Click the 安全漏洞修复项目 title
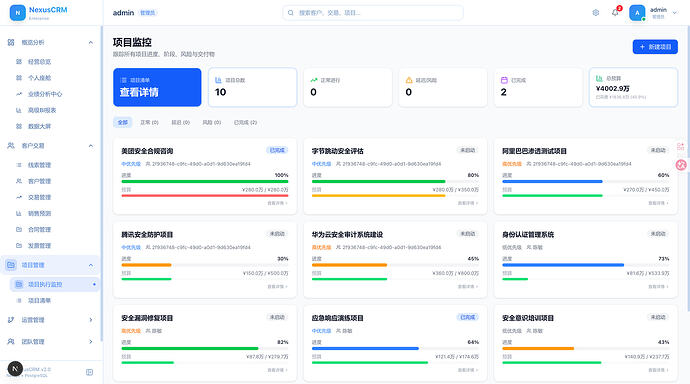 click(147, 318)
